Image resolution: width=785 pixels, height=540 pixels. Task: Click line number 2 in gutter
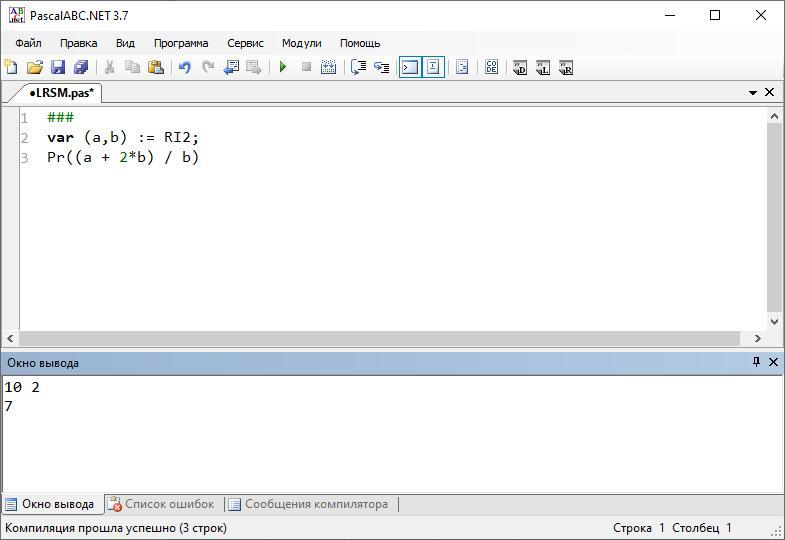click(x=24, y=138)
